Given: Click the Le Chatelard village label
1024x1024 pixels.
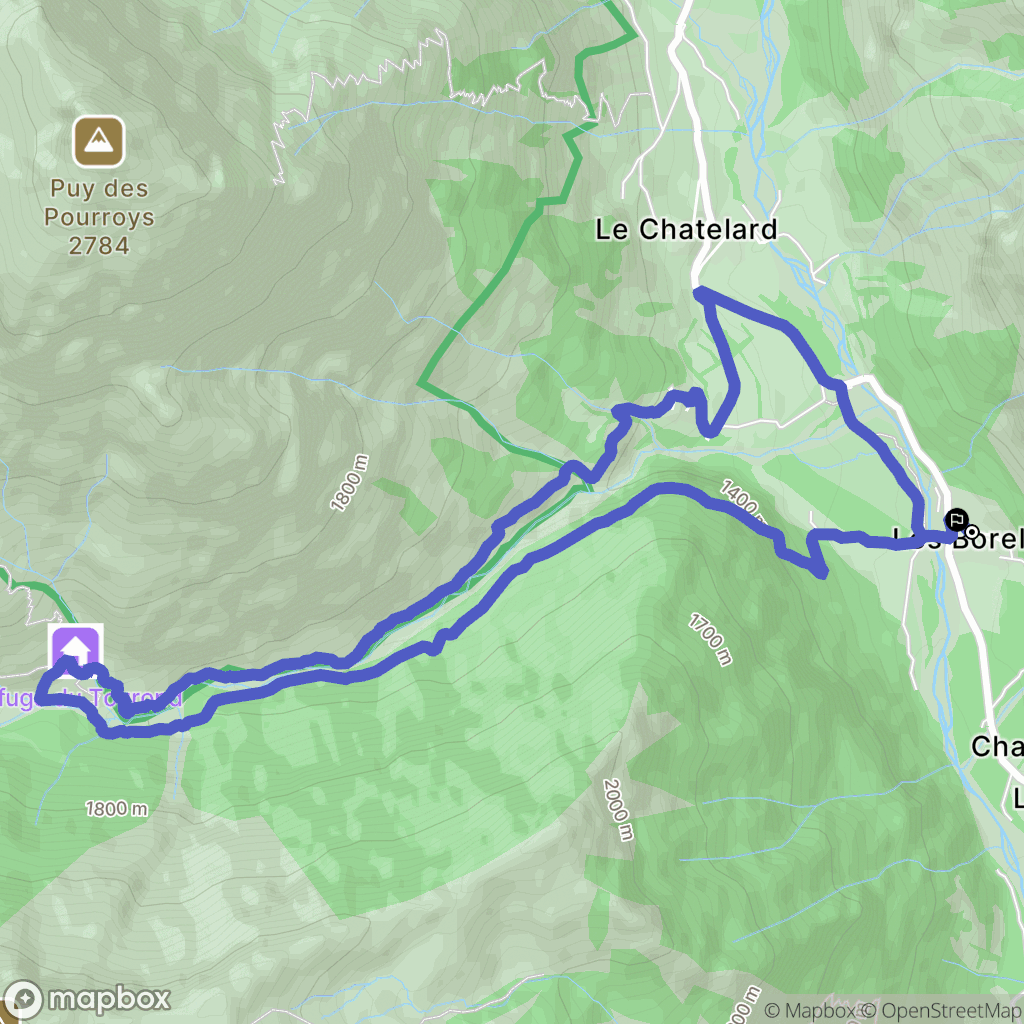Looking at the screenshot, I should coord(686,229).
